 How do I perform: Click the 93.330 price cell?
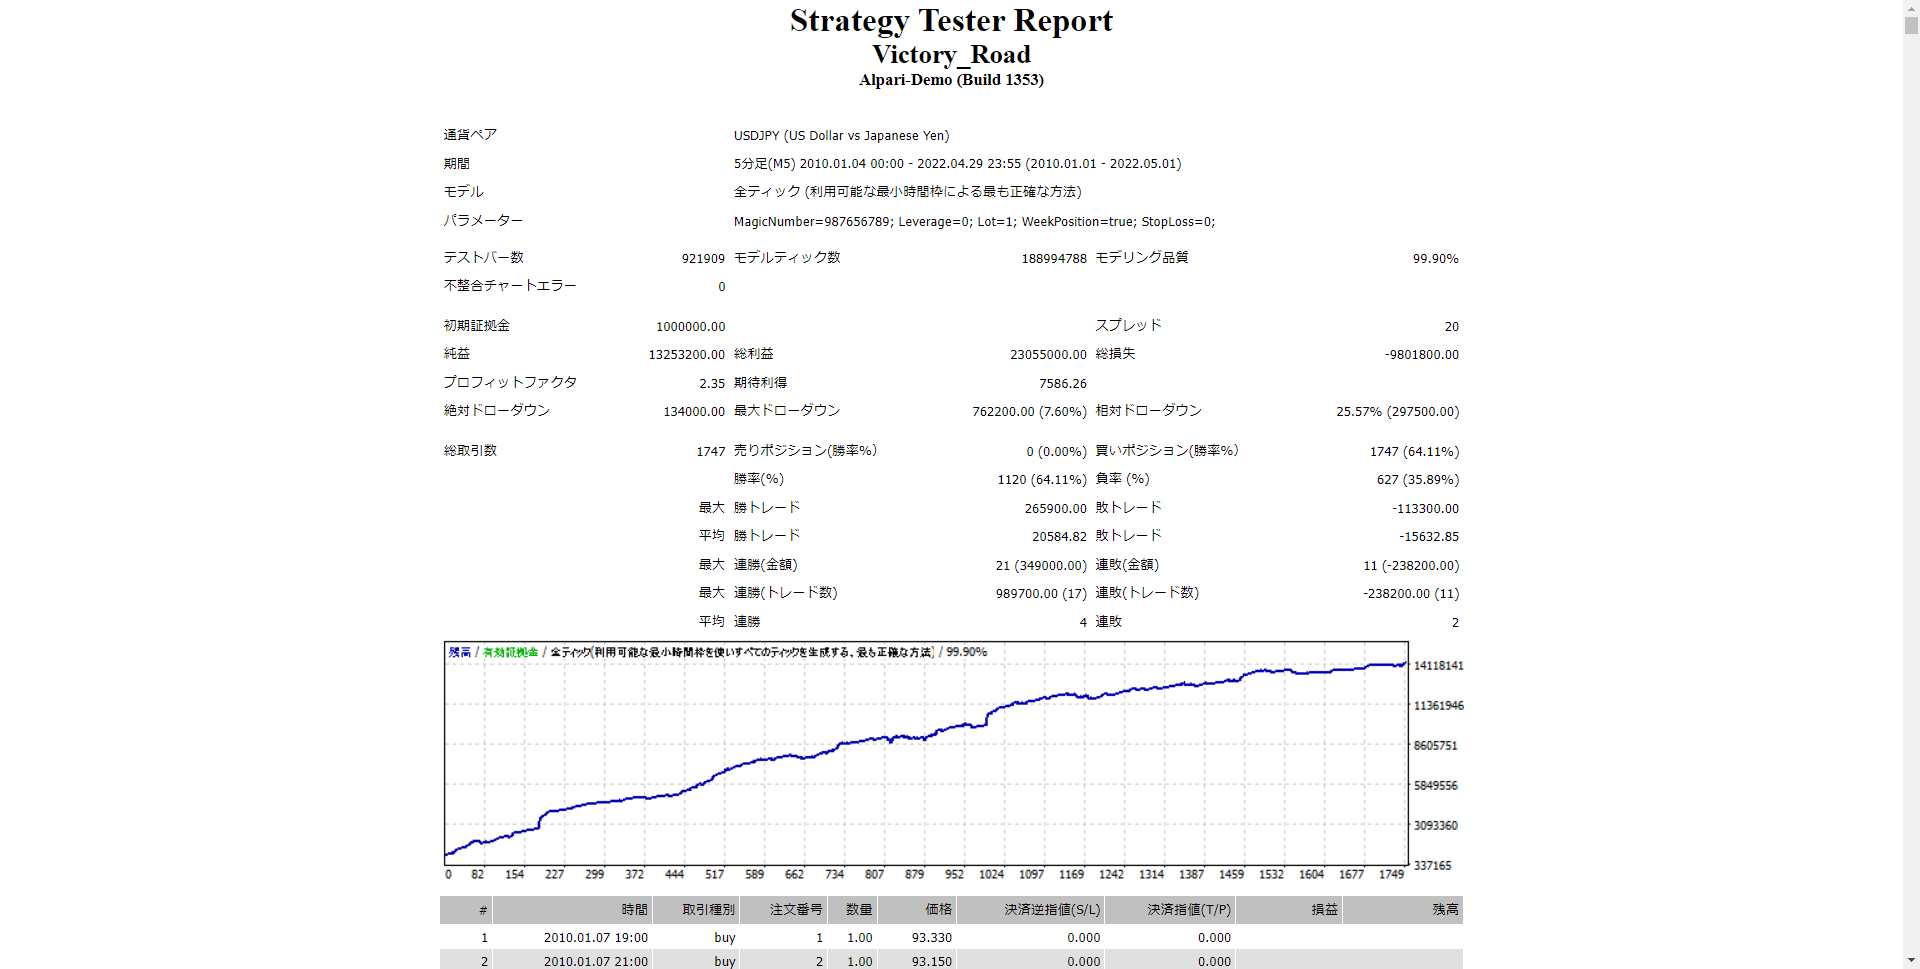pyautogui.click(x=931, y=938)
